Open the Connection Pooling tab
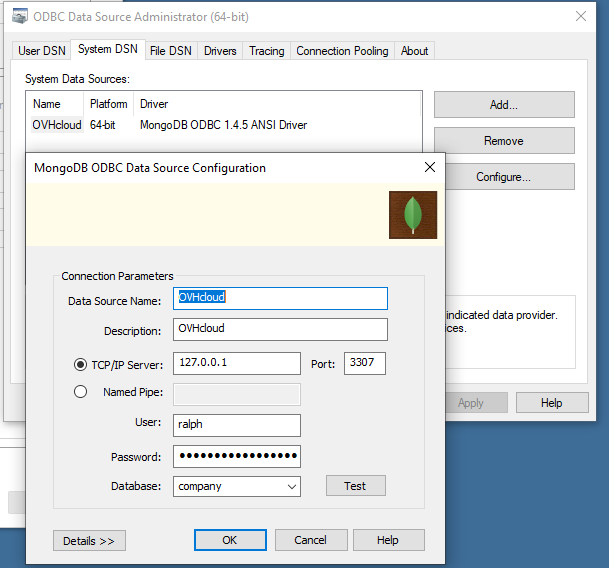609x568 pixels. pos(342,51)
